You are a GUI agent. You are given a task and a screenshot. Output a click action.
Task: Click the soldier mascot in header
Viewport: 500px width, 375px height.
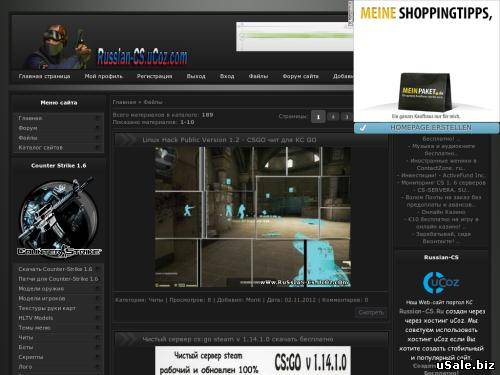click(58, 46)
